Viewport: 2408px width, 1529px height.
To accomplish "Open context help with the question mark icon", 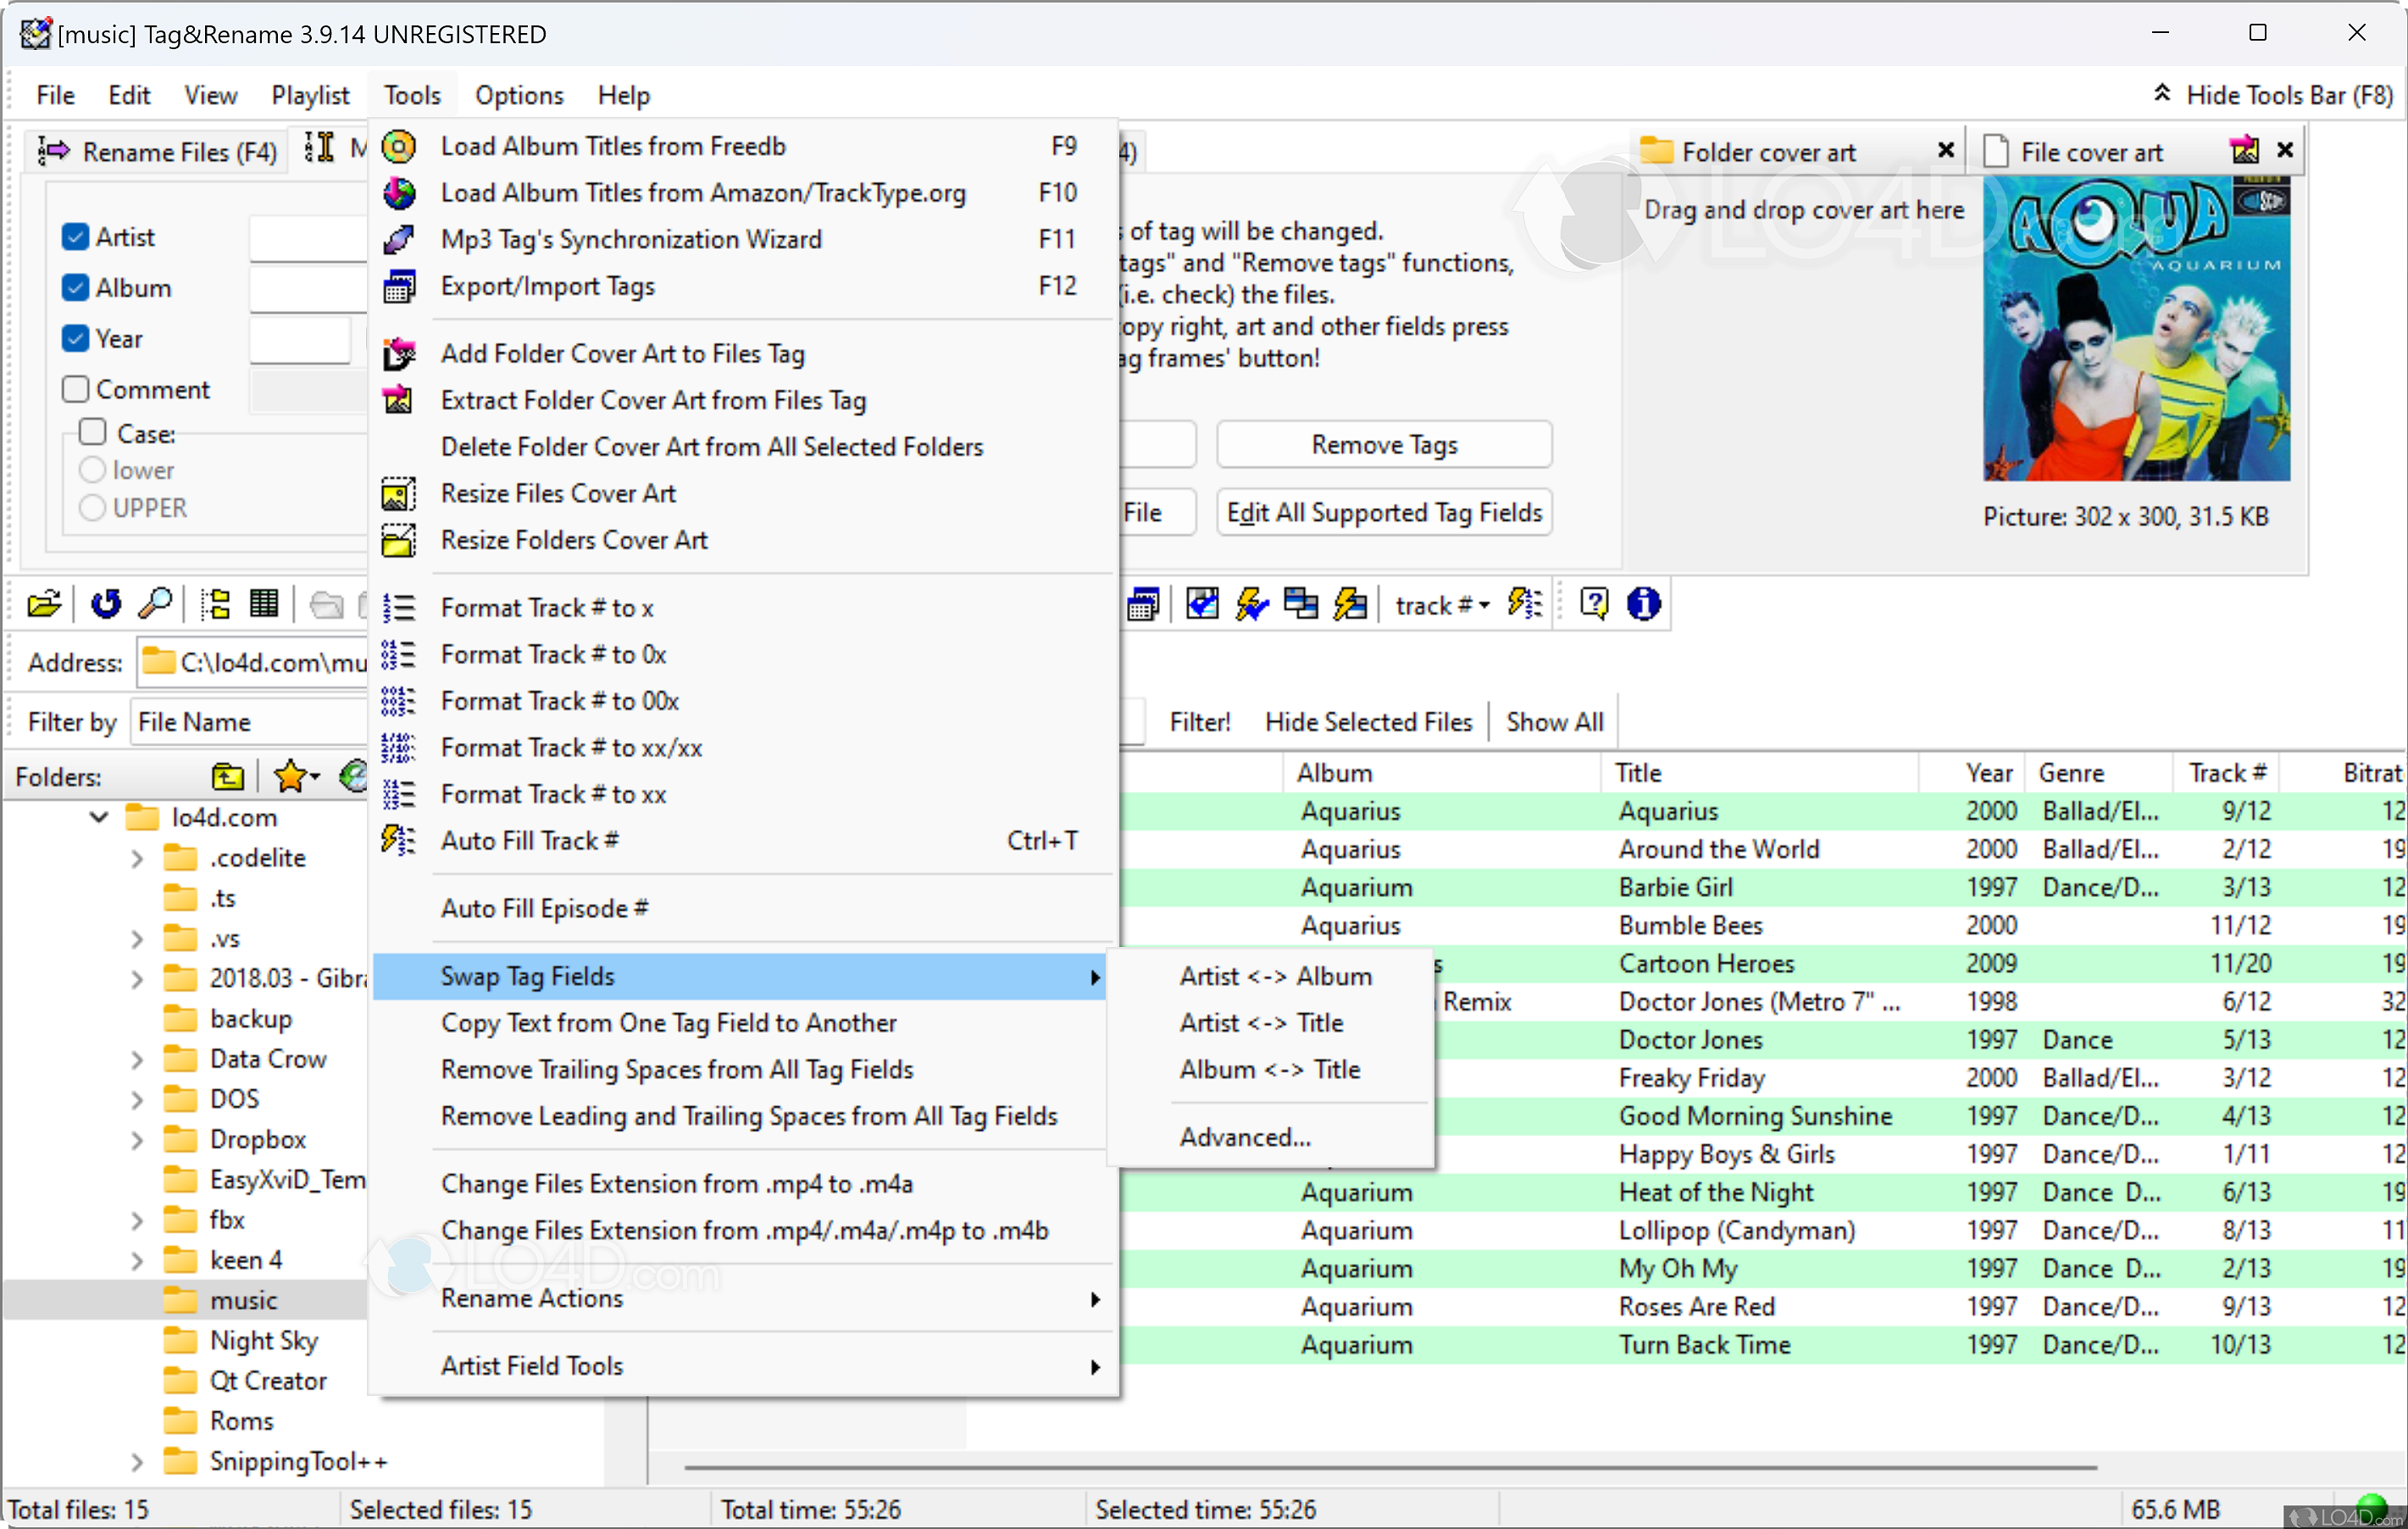I will pyautogui.click(x=1594, y=604).
